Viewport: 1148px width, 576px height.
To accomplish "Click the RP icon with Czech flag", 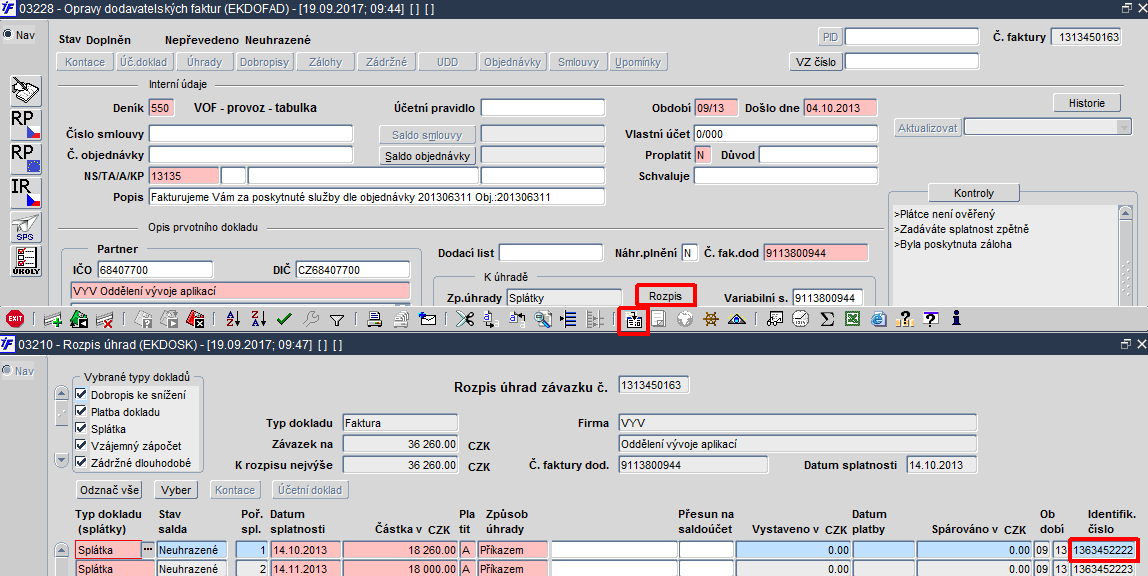I will coord(26,124).
